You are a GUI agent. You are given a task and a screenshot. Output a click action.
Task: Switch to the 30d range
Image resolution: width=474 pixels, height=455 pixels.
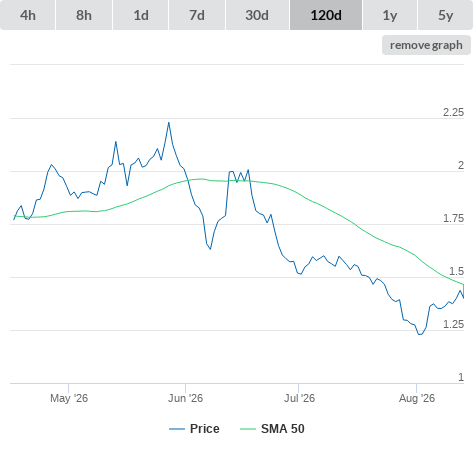pos(257,15)
